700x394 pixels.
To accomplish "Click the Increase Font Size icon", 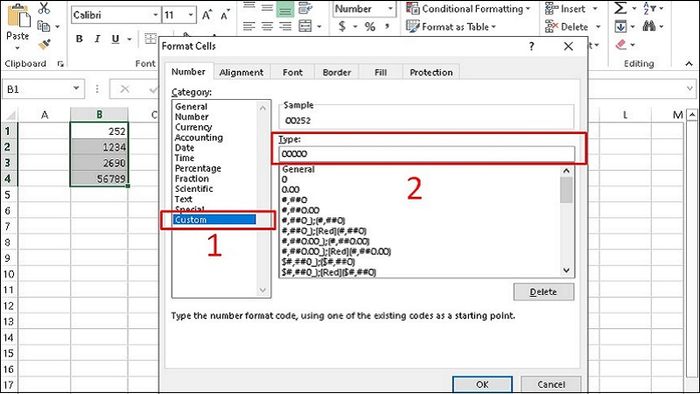I will [207, 15].
